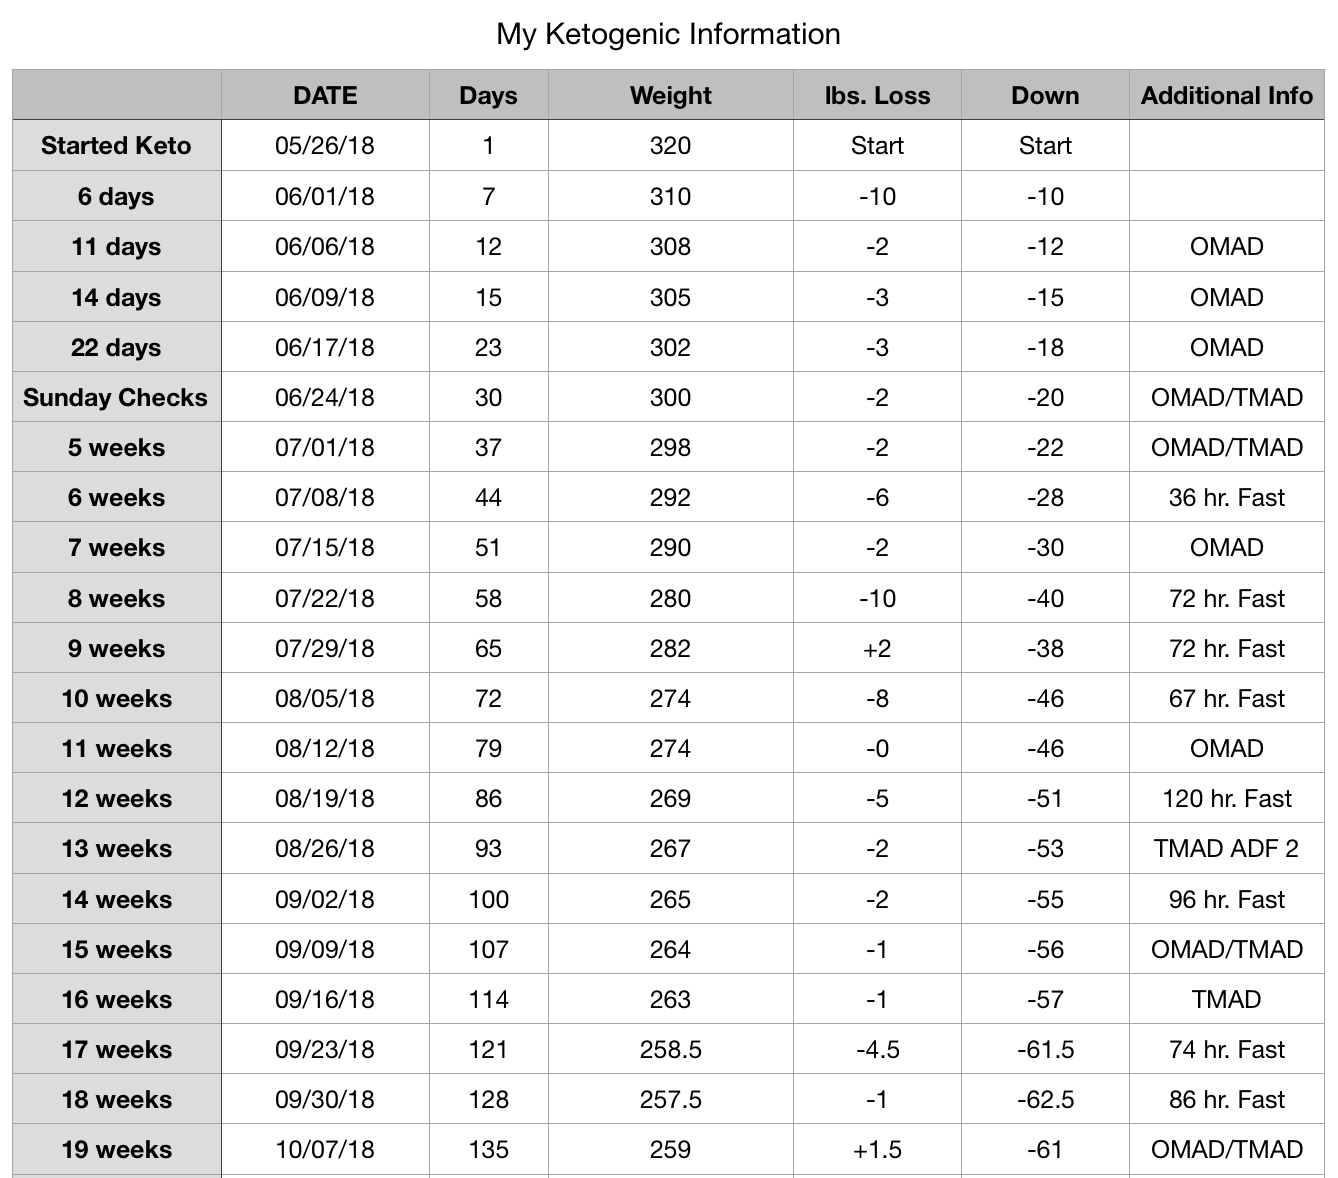This screenshot has width=1338, height=1178.
Task: Select the weight cell showing 258.5
Action: (x=670, y=1049)
